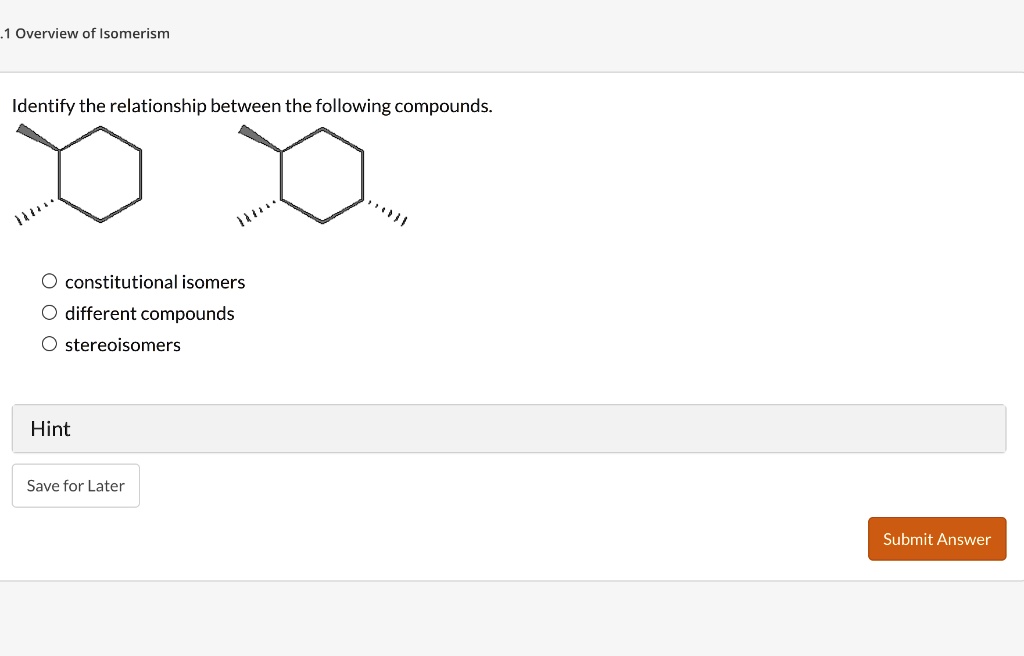The width and height of the screenshot is (1024, 656).
Task: Click the right dashed substituent of molecule two
Action: tap(392, 215)
